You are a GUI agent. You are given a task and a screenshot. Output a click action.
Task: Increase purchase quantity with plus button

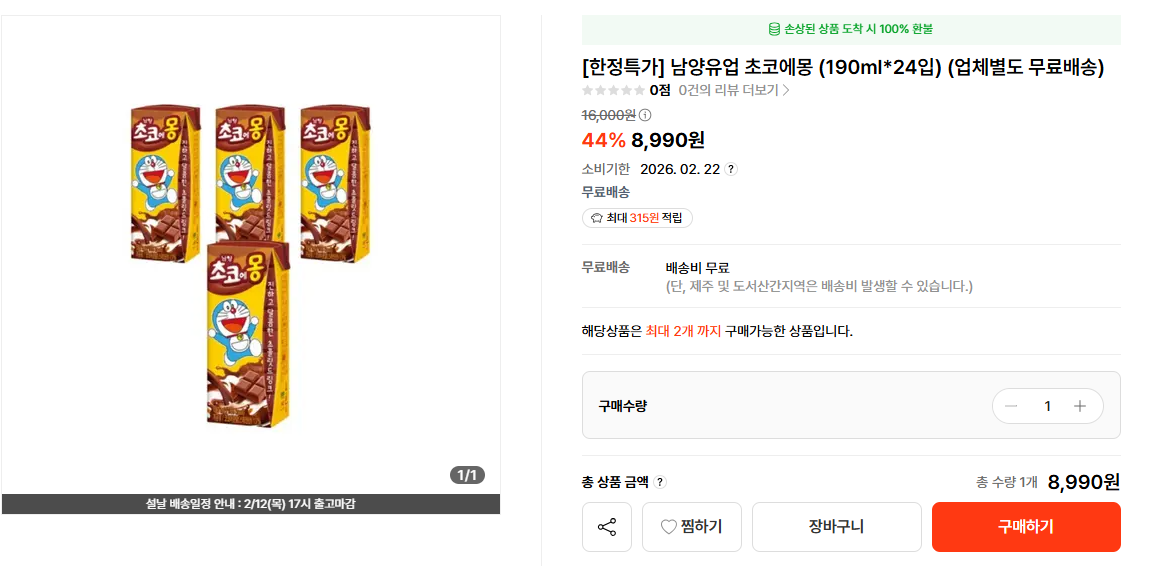(x=1080, y=406)
